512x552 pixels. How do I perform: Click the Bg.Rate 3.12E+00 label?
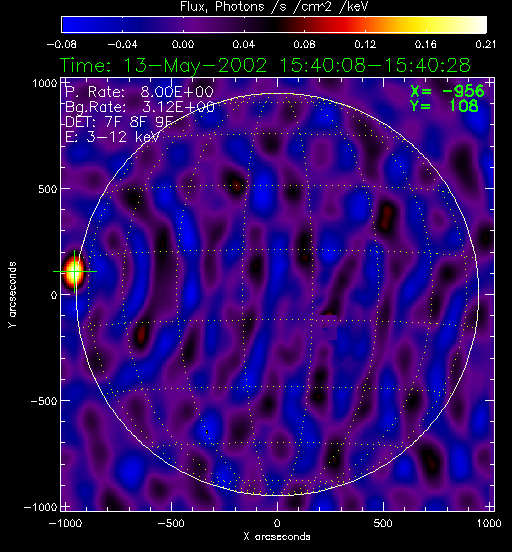click(x=140, y=107)
